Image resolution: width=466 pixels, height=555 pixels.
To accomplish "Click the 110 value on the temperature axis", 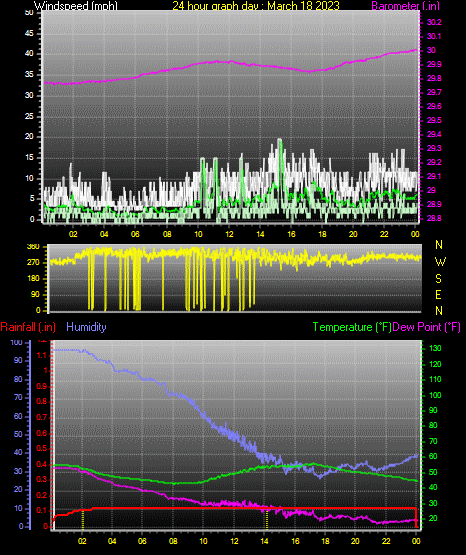I will pyautogui.click(x=435, y=379).
